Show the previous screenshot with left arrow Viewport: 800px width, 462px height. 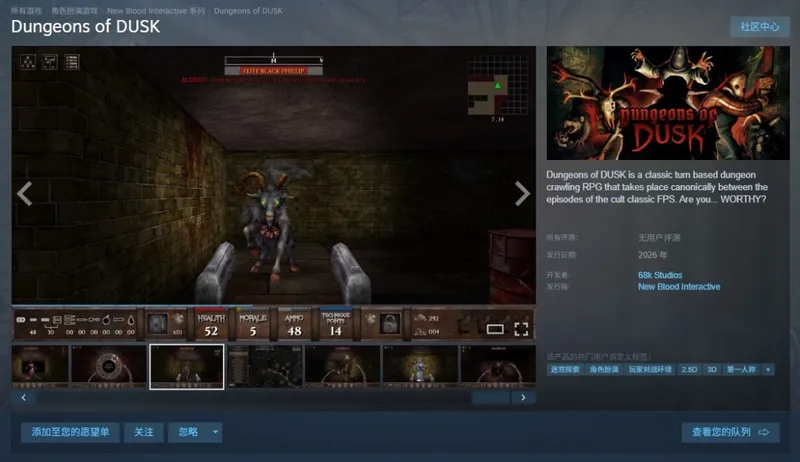pyautogui.click(x=24, y=193)
